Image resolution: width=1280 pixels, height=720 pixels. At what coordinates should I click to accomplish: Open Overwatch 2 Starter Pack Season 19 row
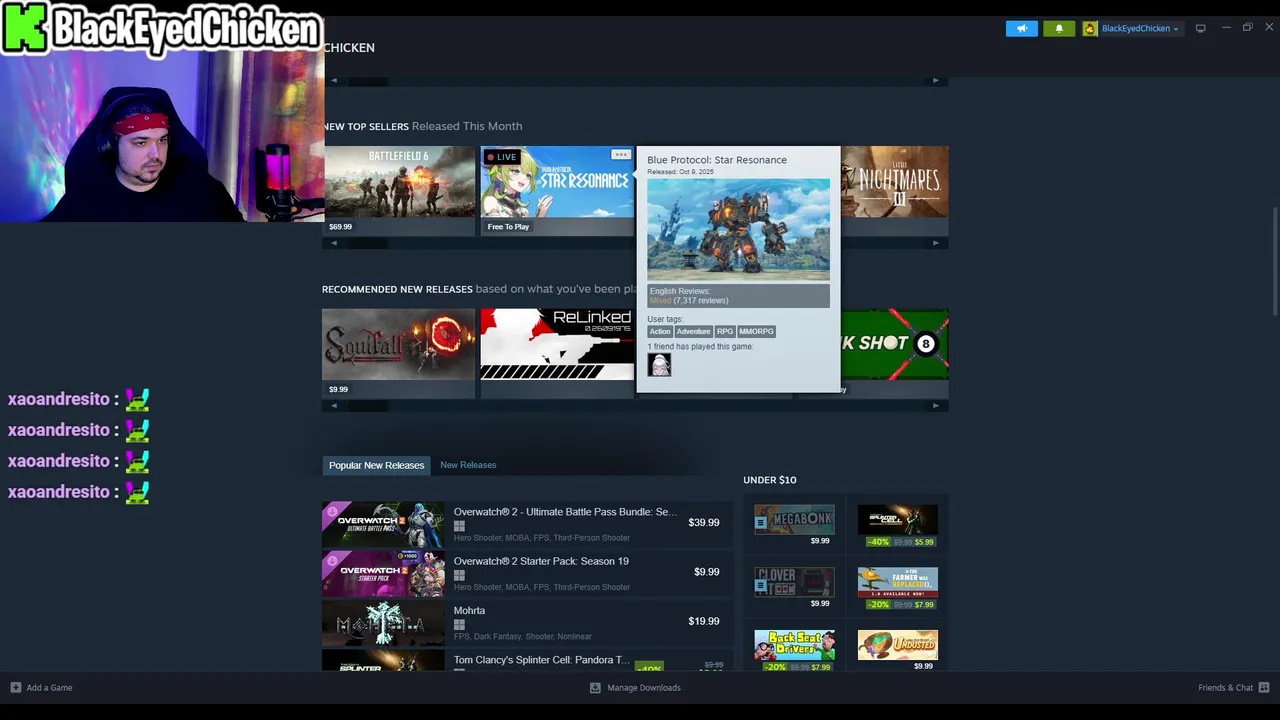tap(527, 573)
